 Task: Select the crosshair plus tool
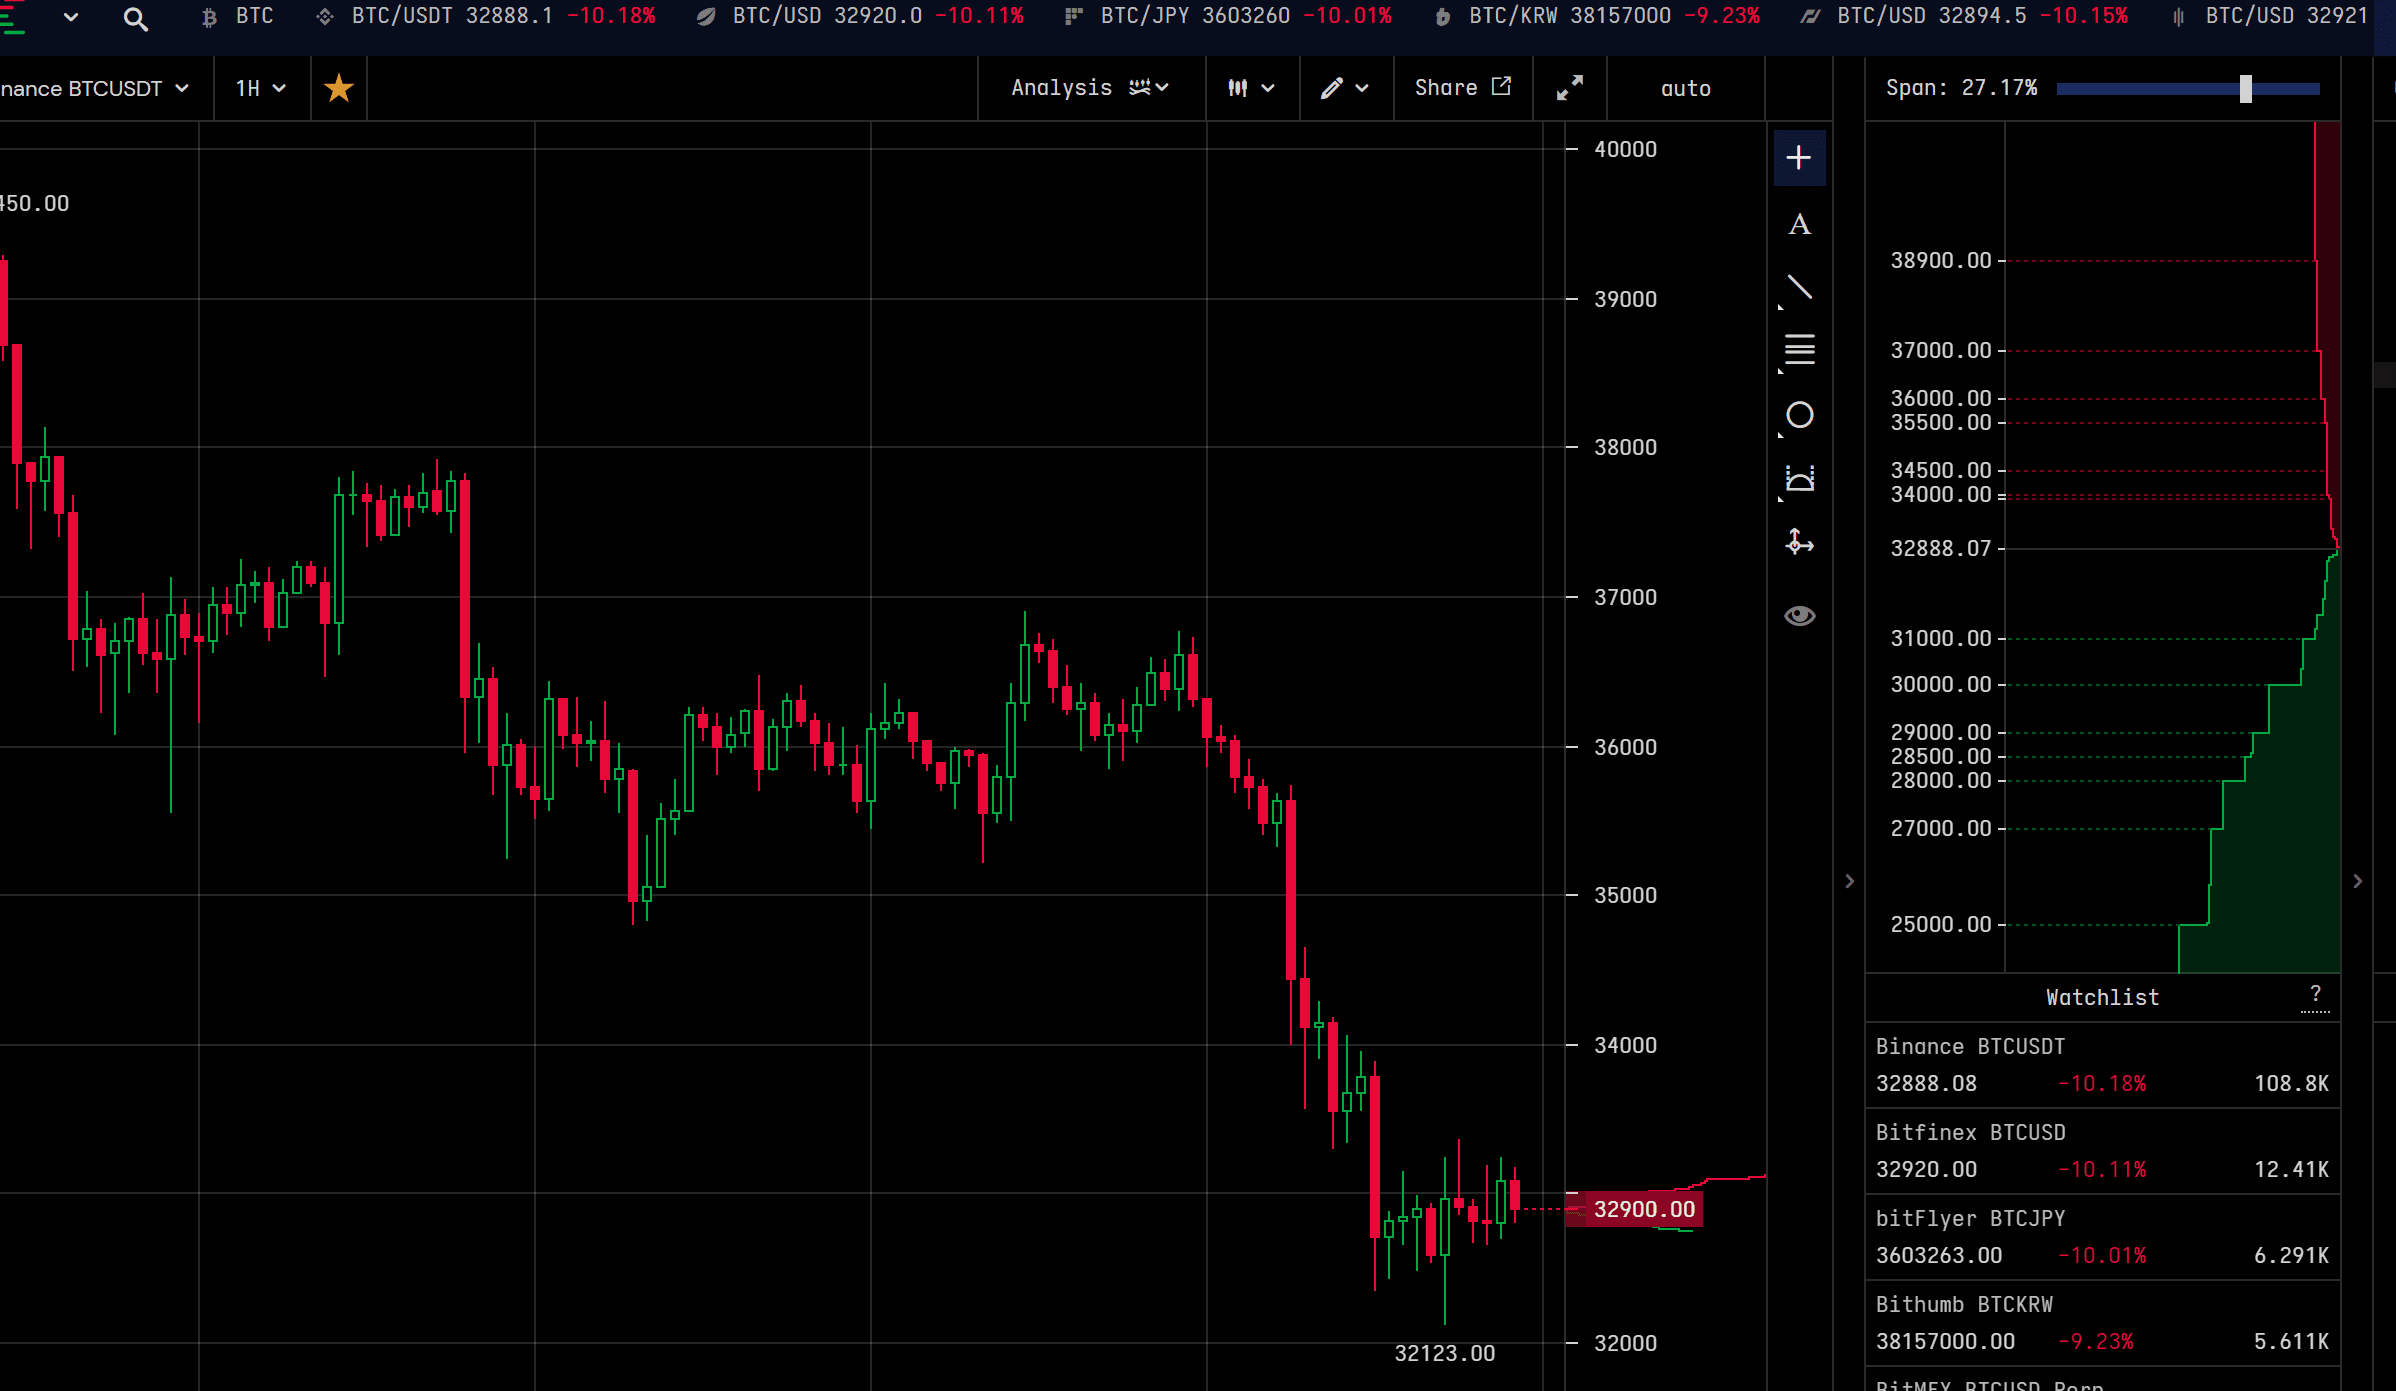click(1799, 158)
